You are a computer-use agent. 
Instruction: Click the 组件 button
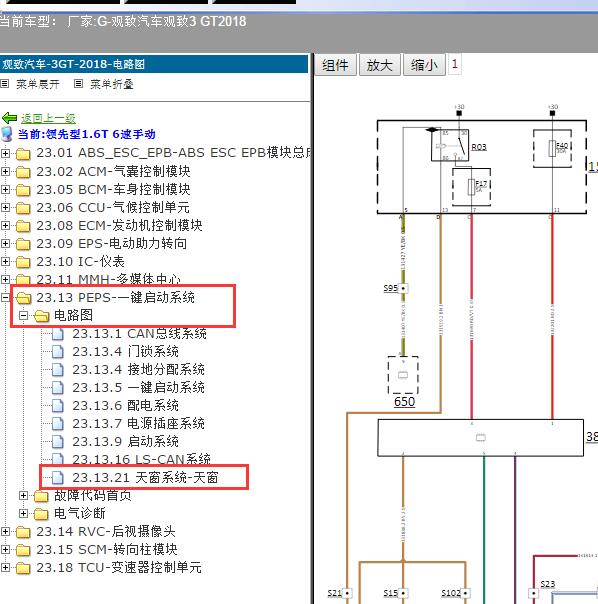(x=335, y=65)
